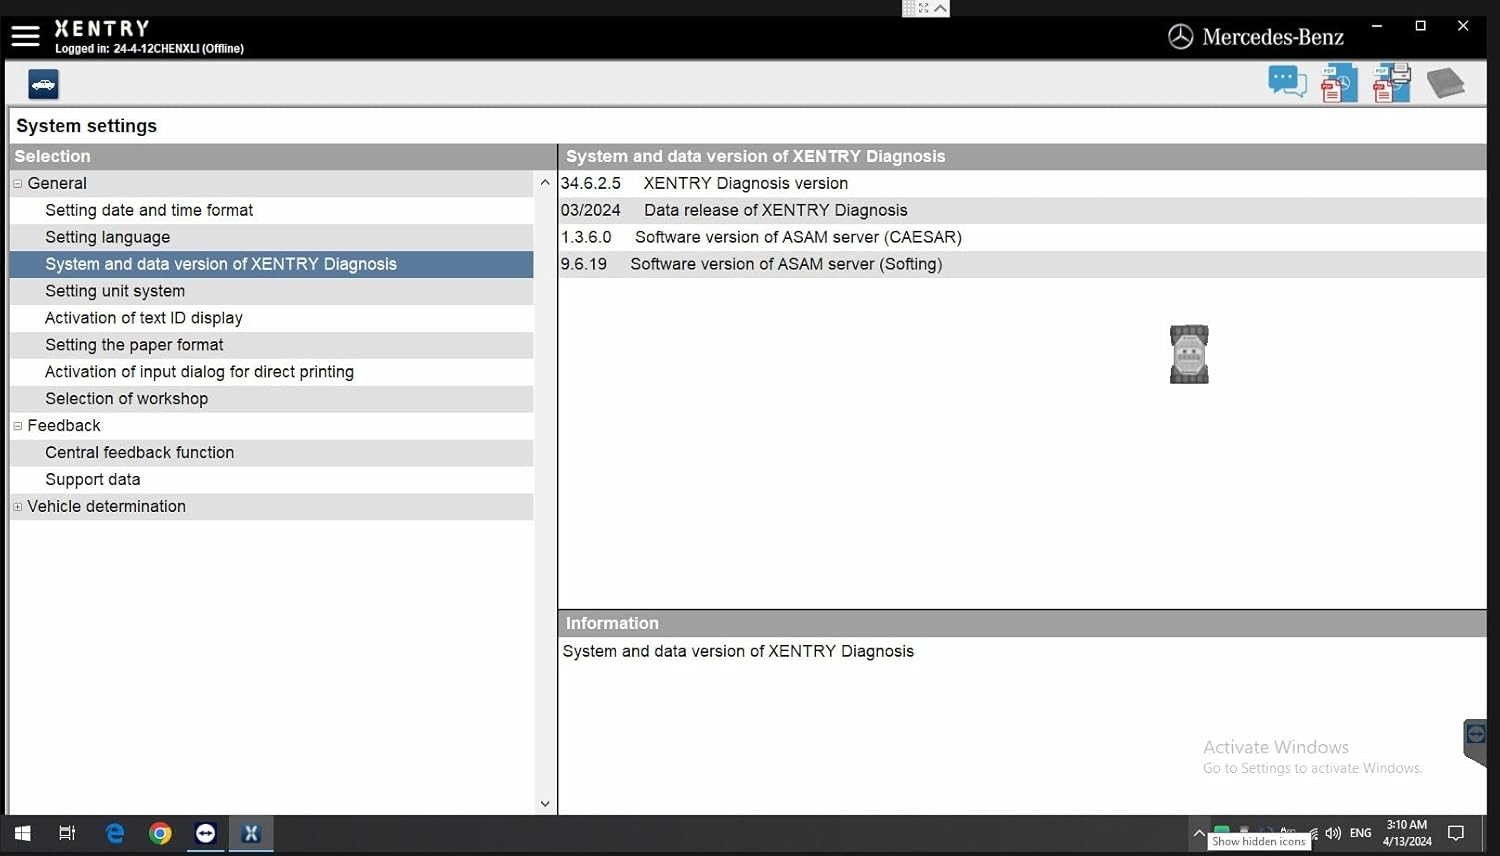Open the vehicle selection icon
The height and width of the screenshot is (856, 1500).
coord(42,84)
